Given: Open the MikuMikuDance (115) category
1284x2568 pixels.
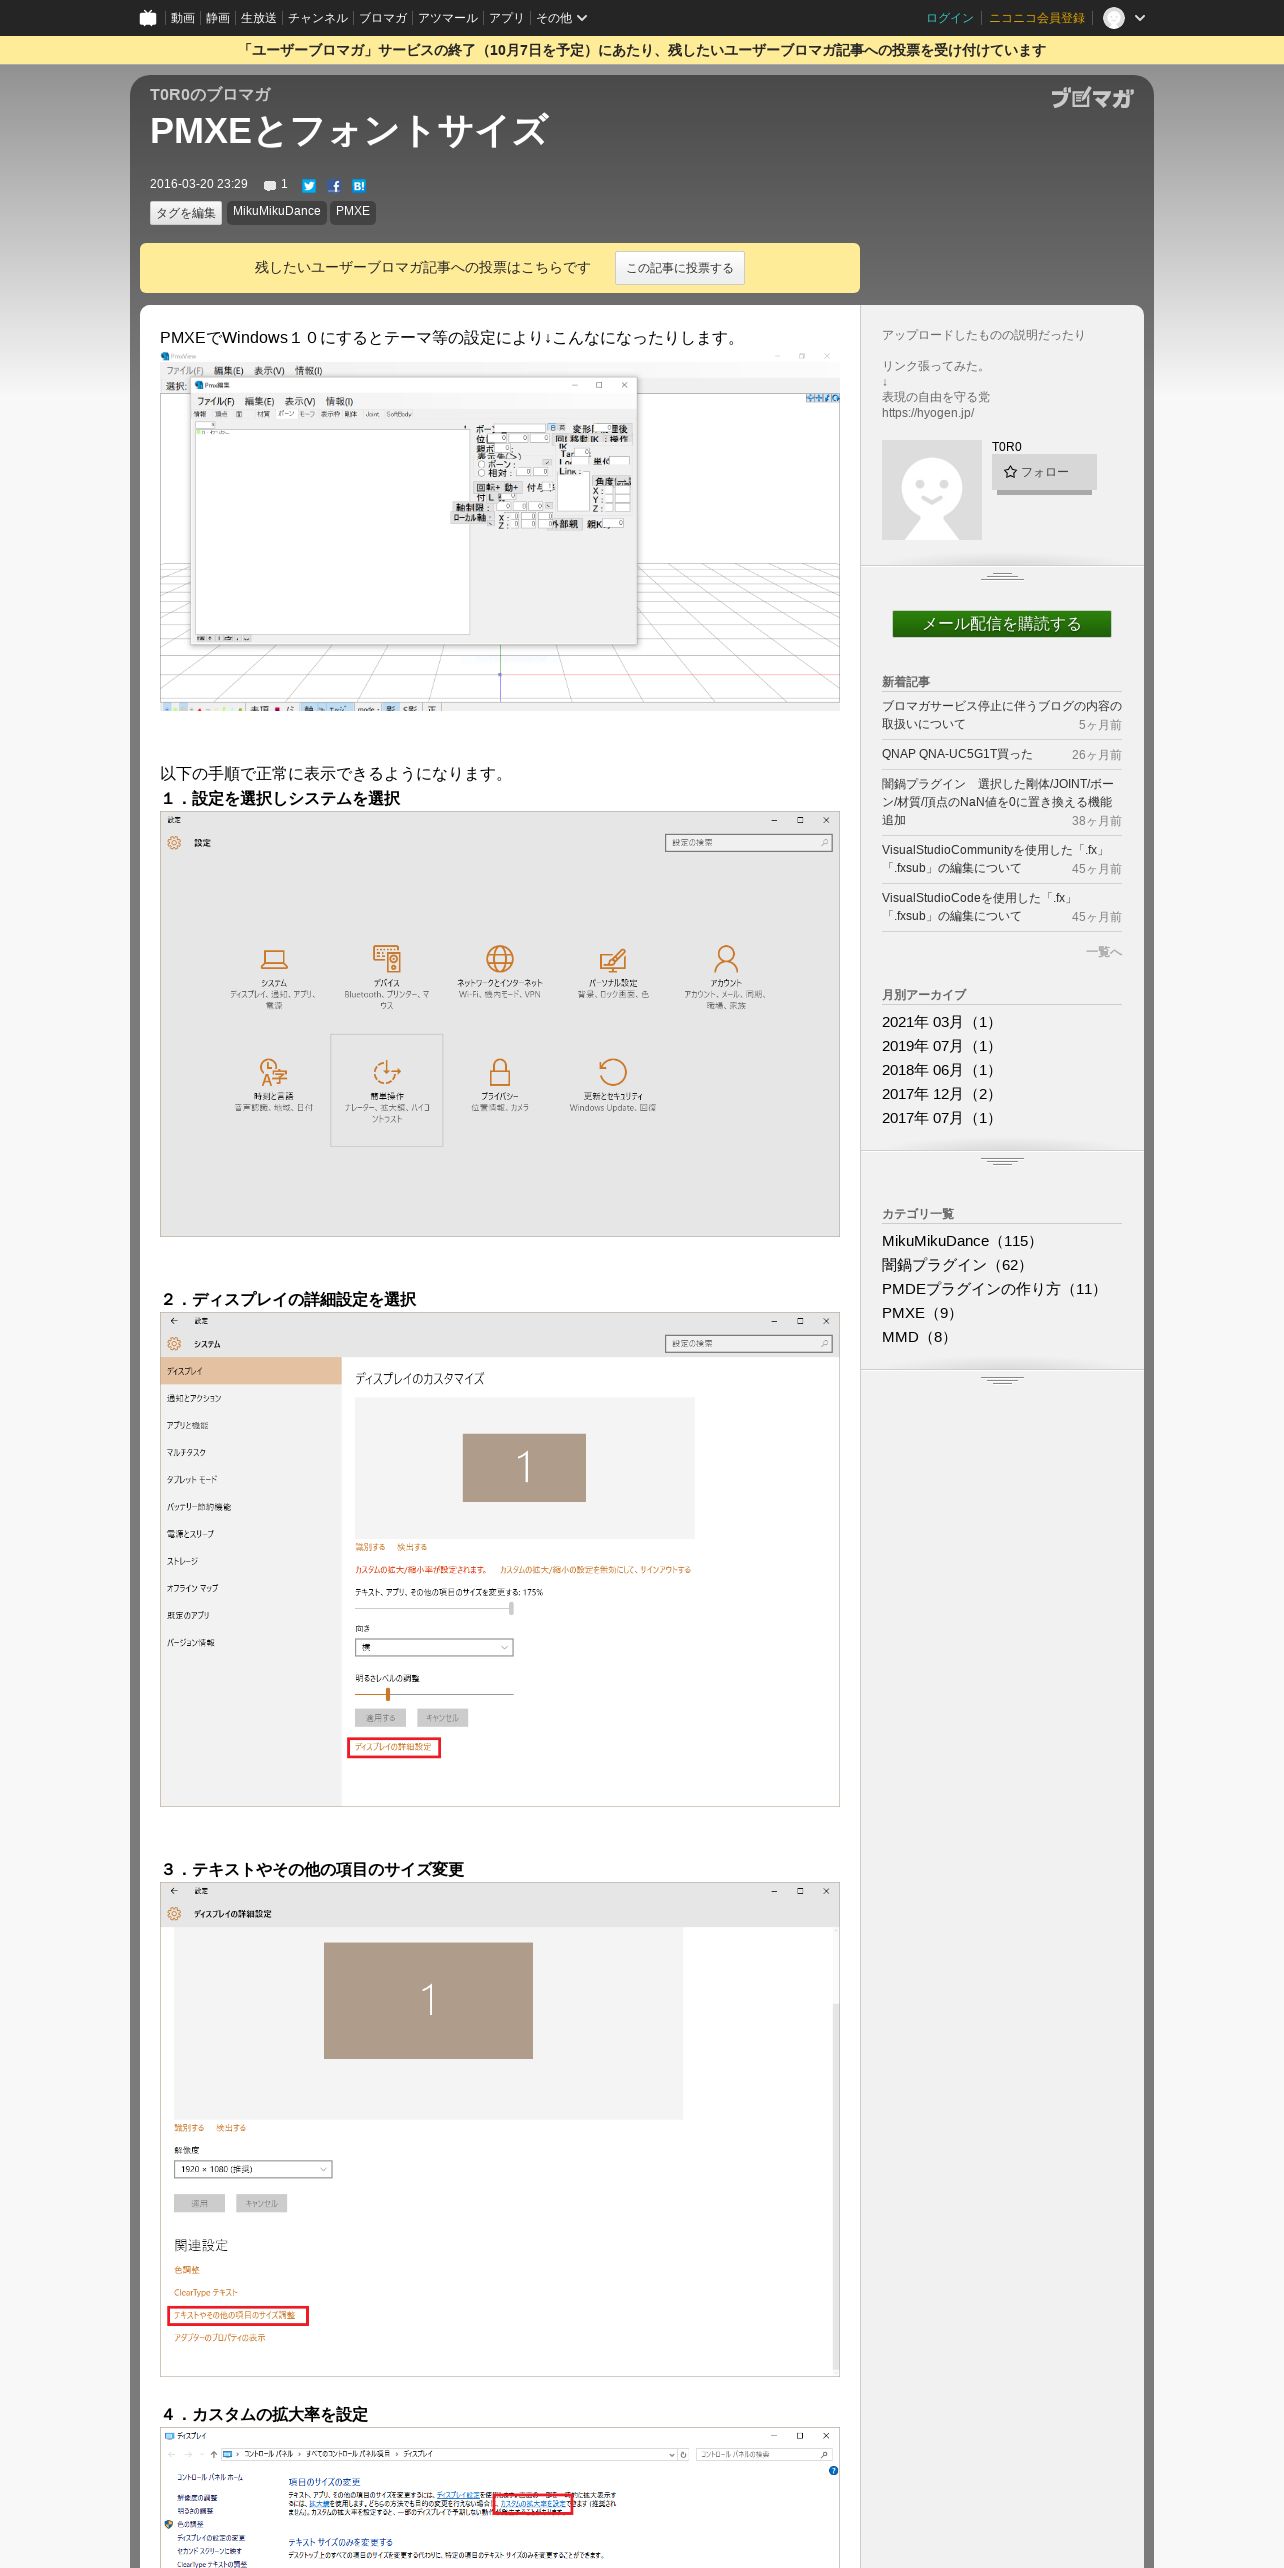Looking at the screenshot, I should tap(960, 1241).
